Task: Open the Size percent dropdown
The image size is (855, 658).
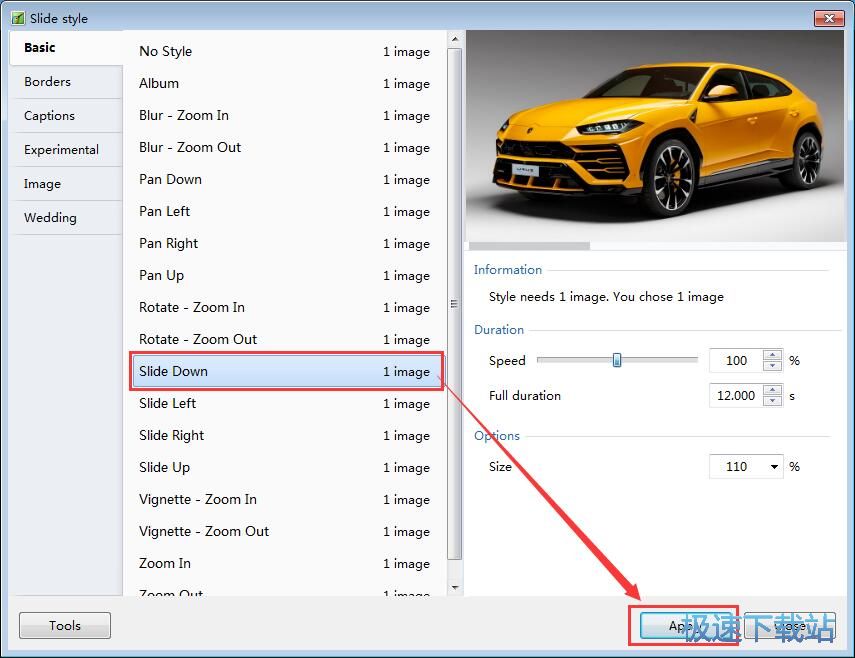Action: click(774, 467)
